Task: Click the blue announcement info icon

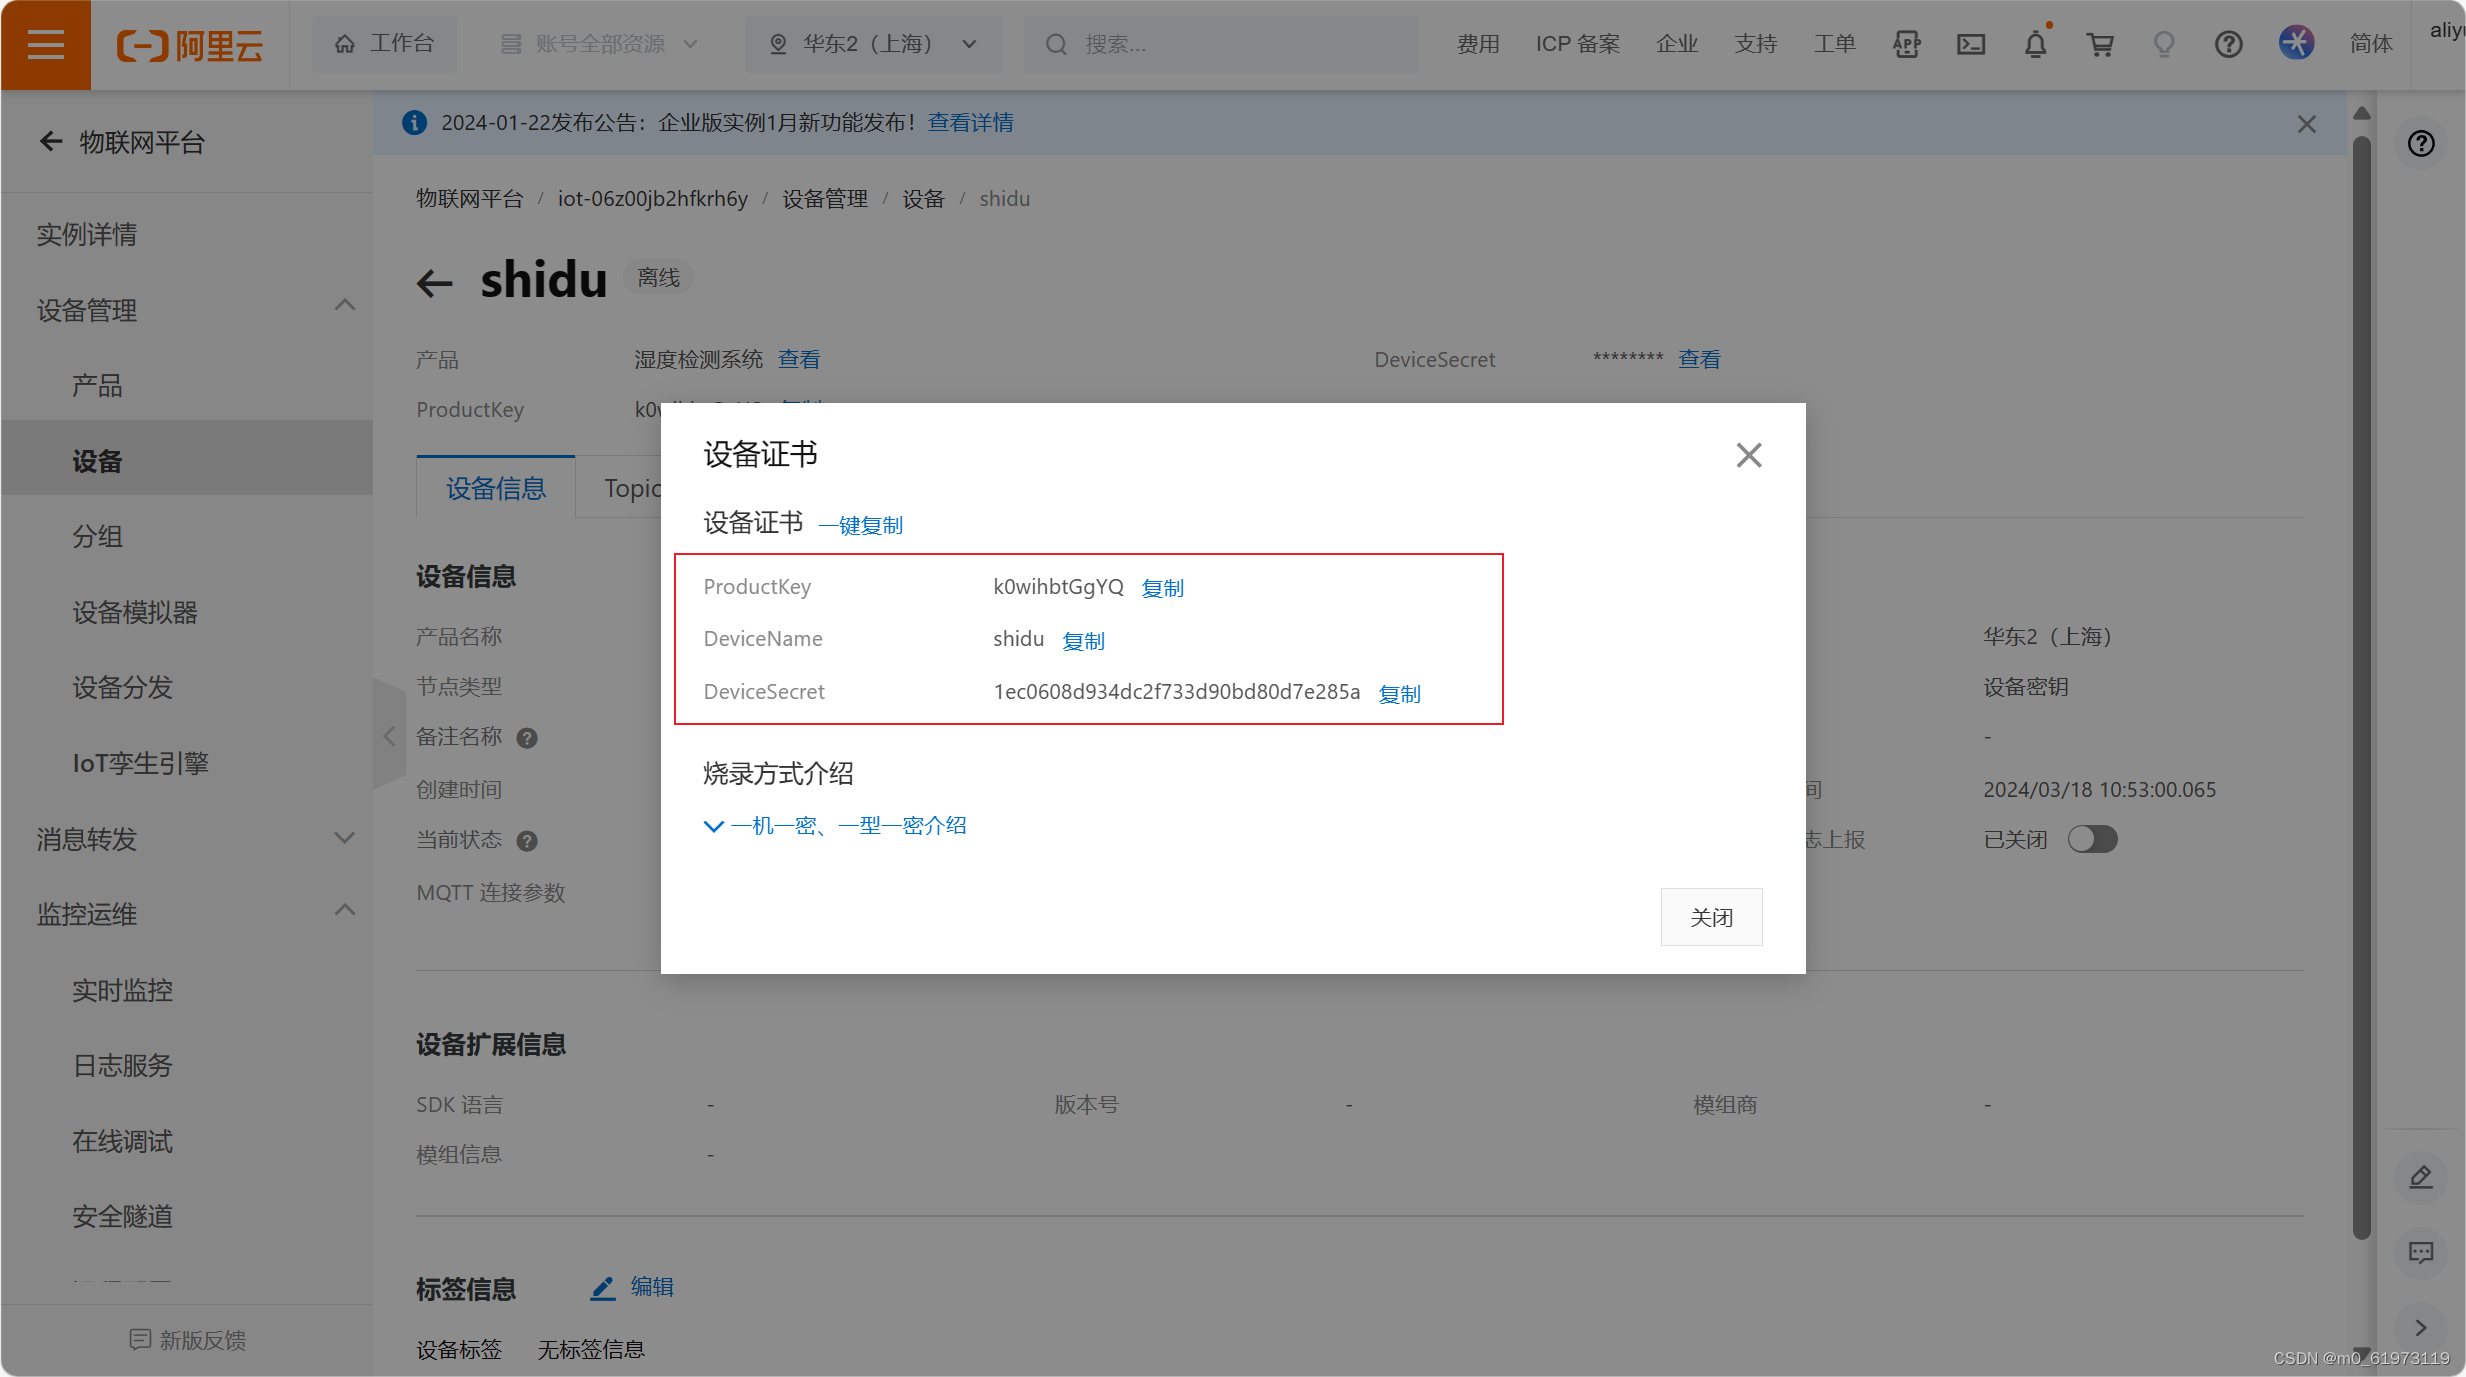Action: click(414, 122)
